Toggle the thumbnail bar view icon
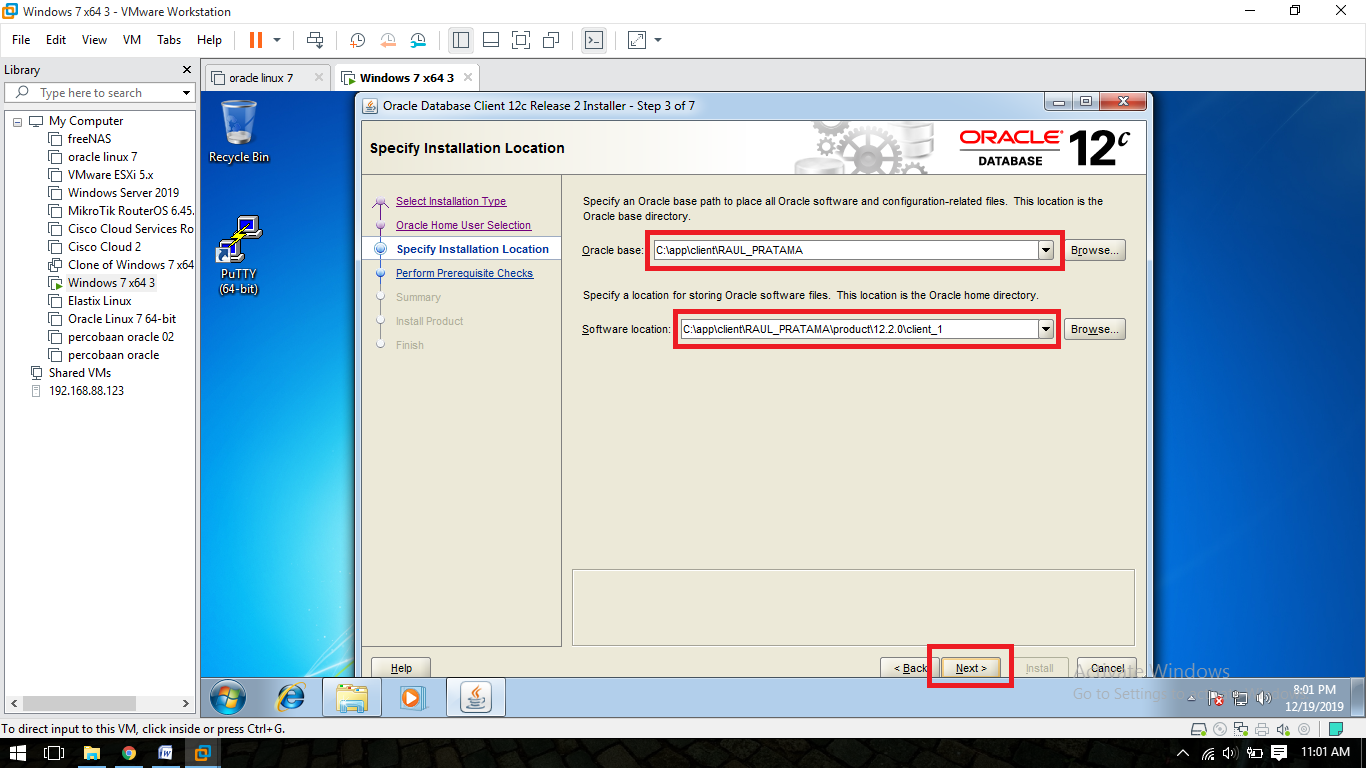The height and width of the screenshot is (768, 1366). (x=491, y=40)
